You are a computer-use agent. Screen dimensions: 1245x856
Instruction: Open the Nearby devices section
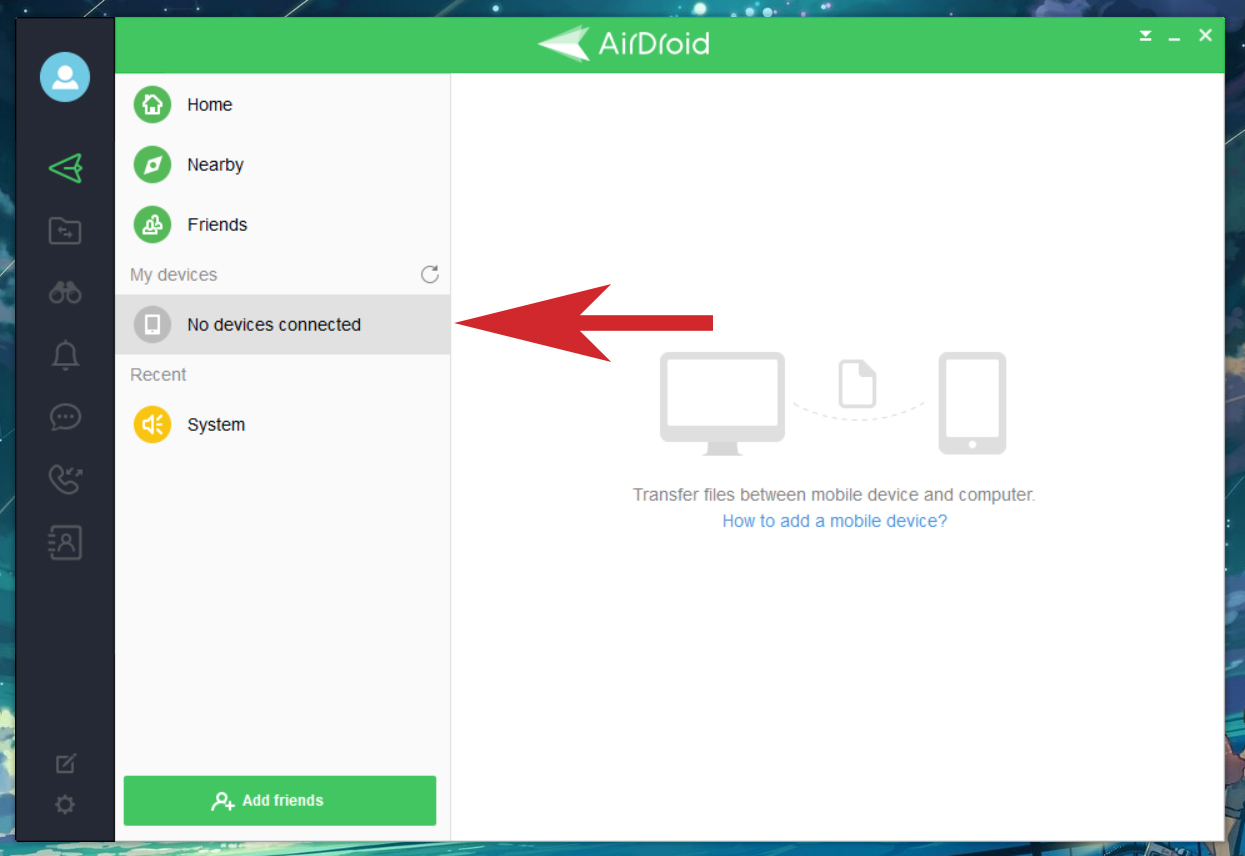[x=214, y=164]
